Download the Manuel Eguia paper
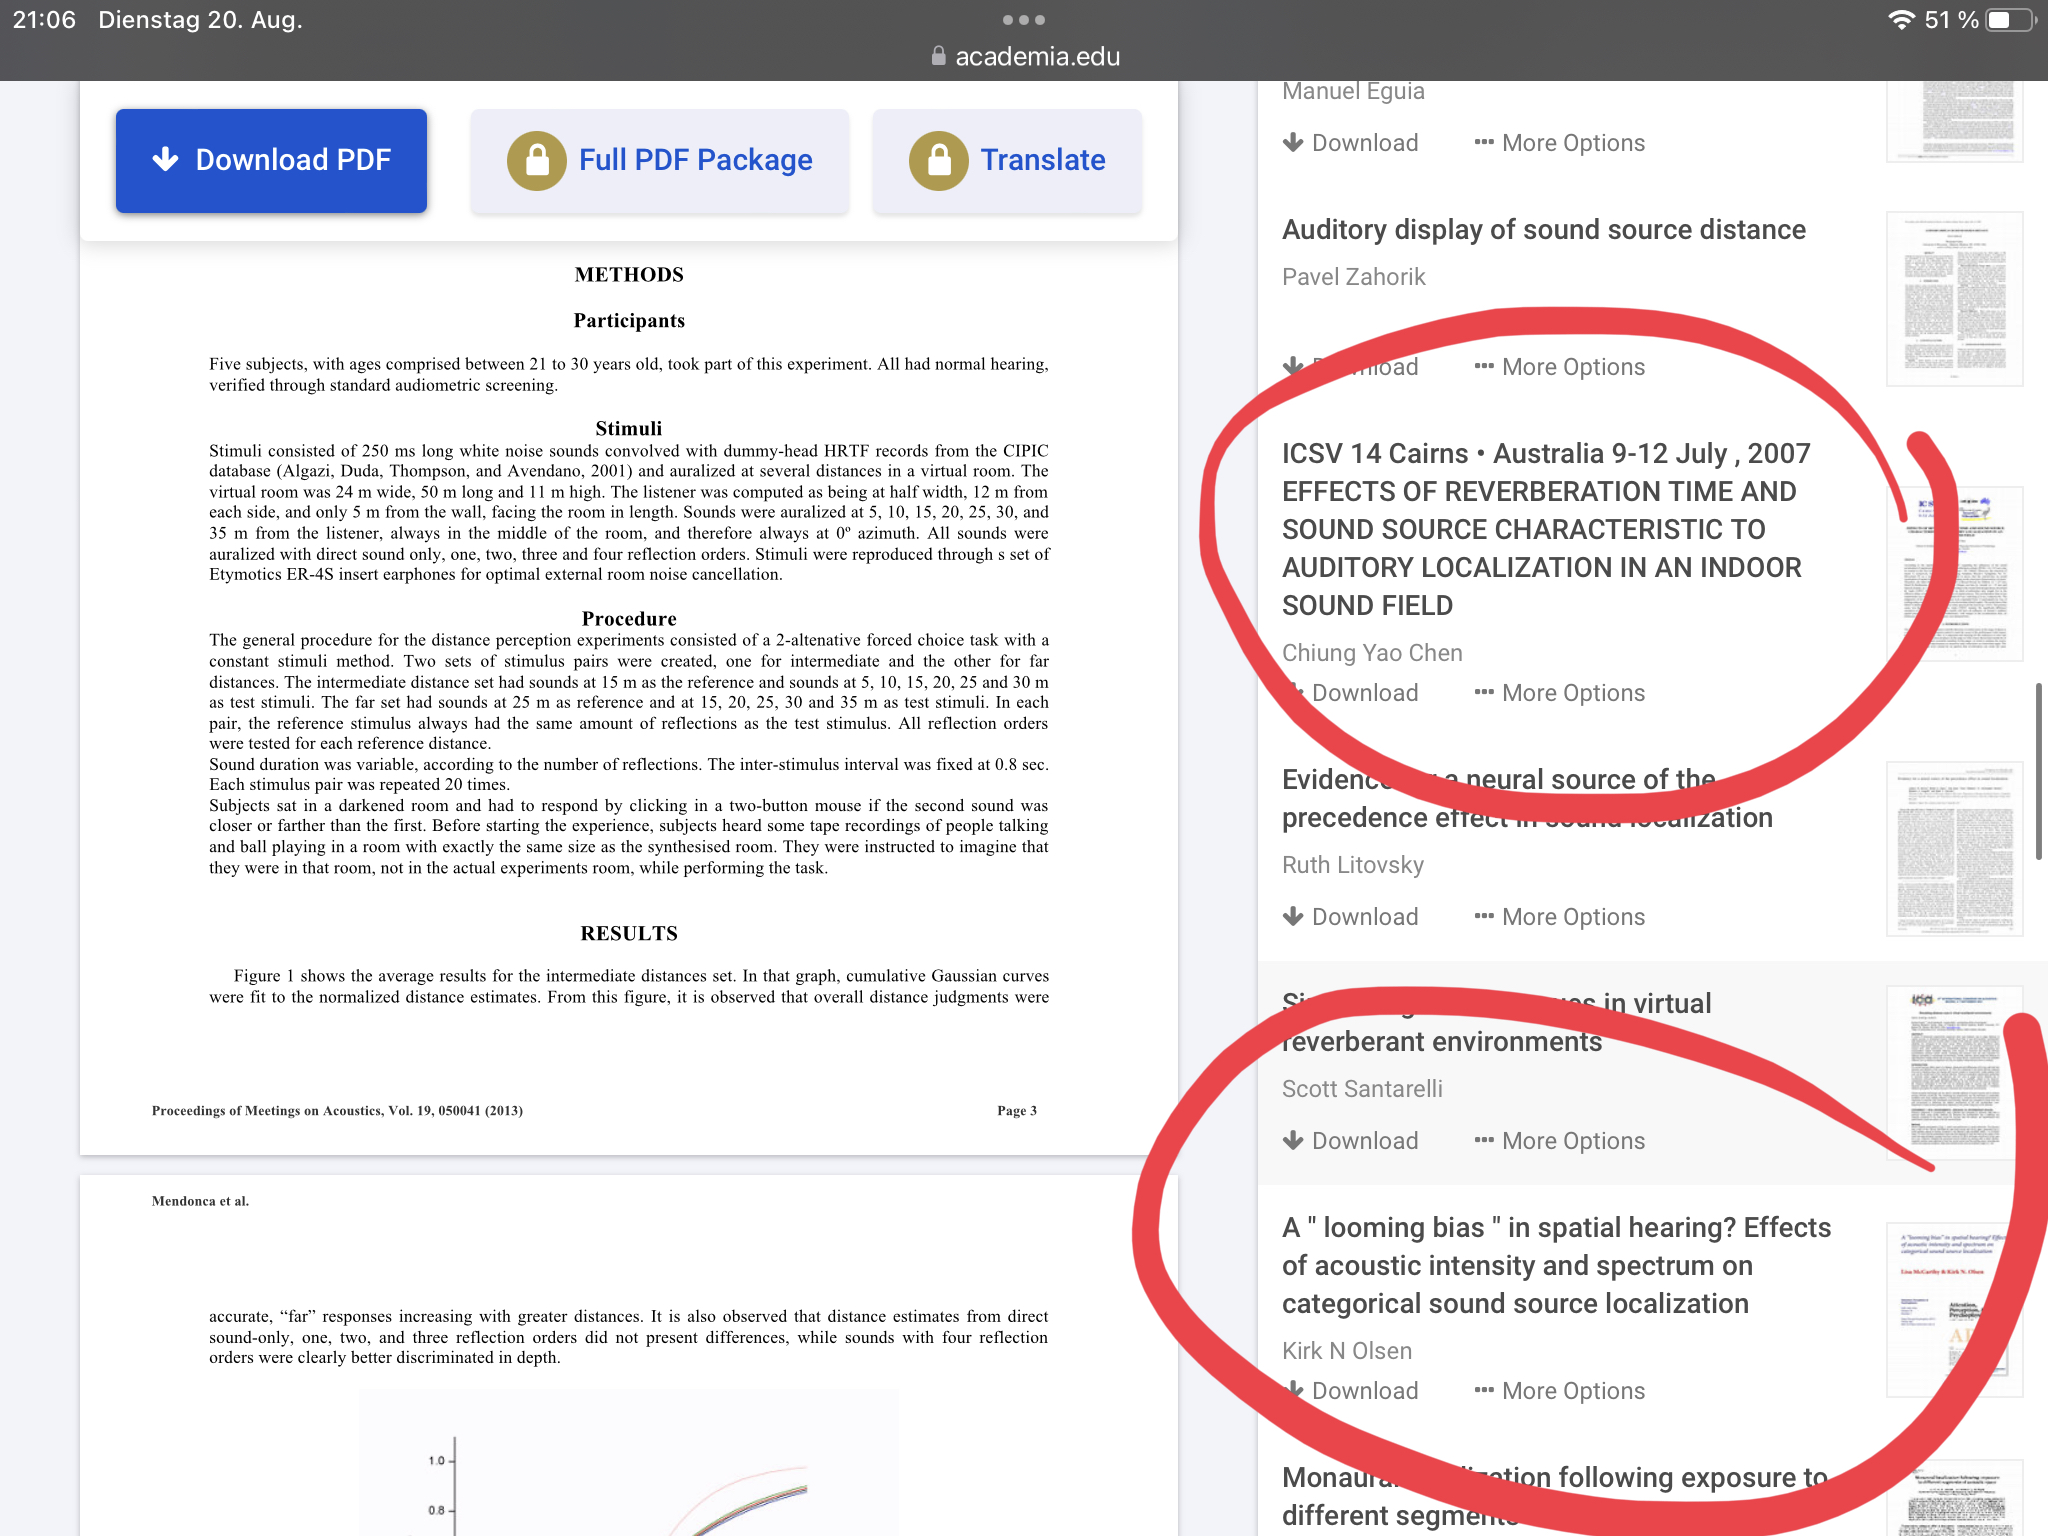 point(1351,143)
